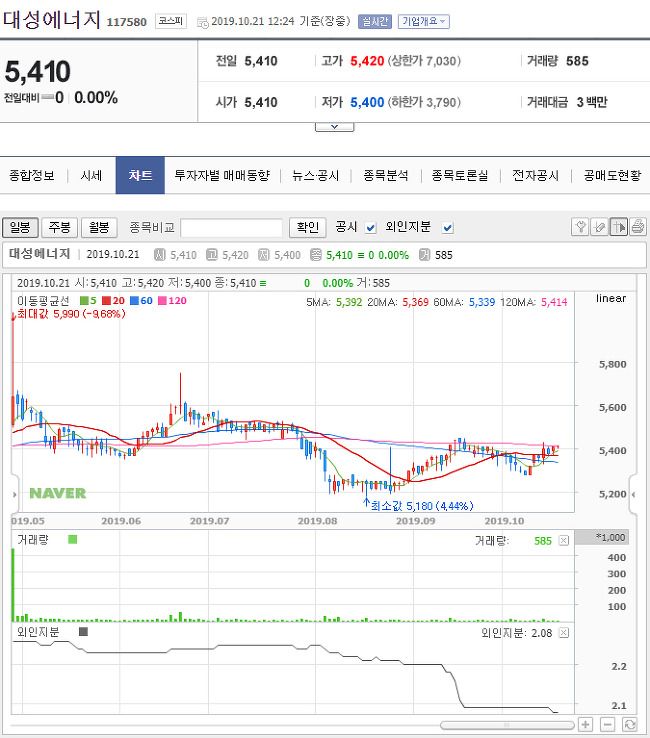Click the 이동평균선 legend label
This screenshot has height=738, width=650.
(43, 301)
